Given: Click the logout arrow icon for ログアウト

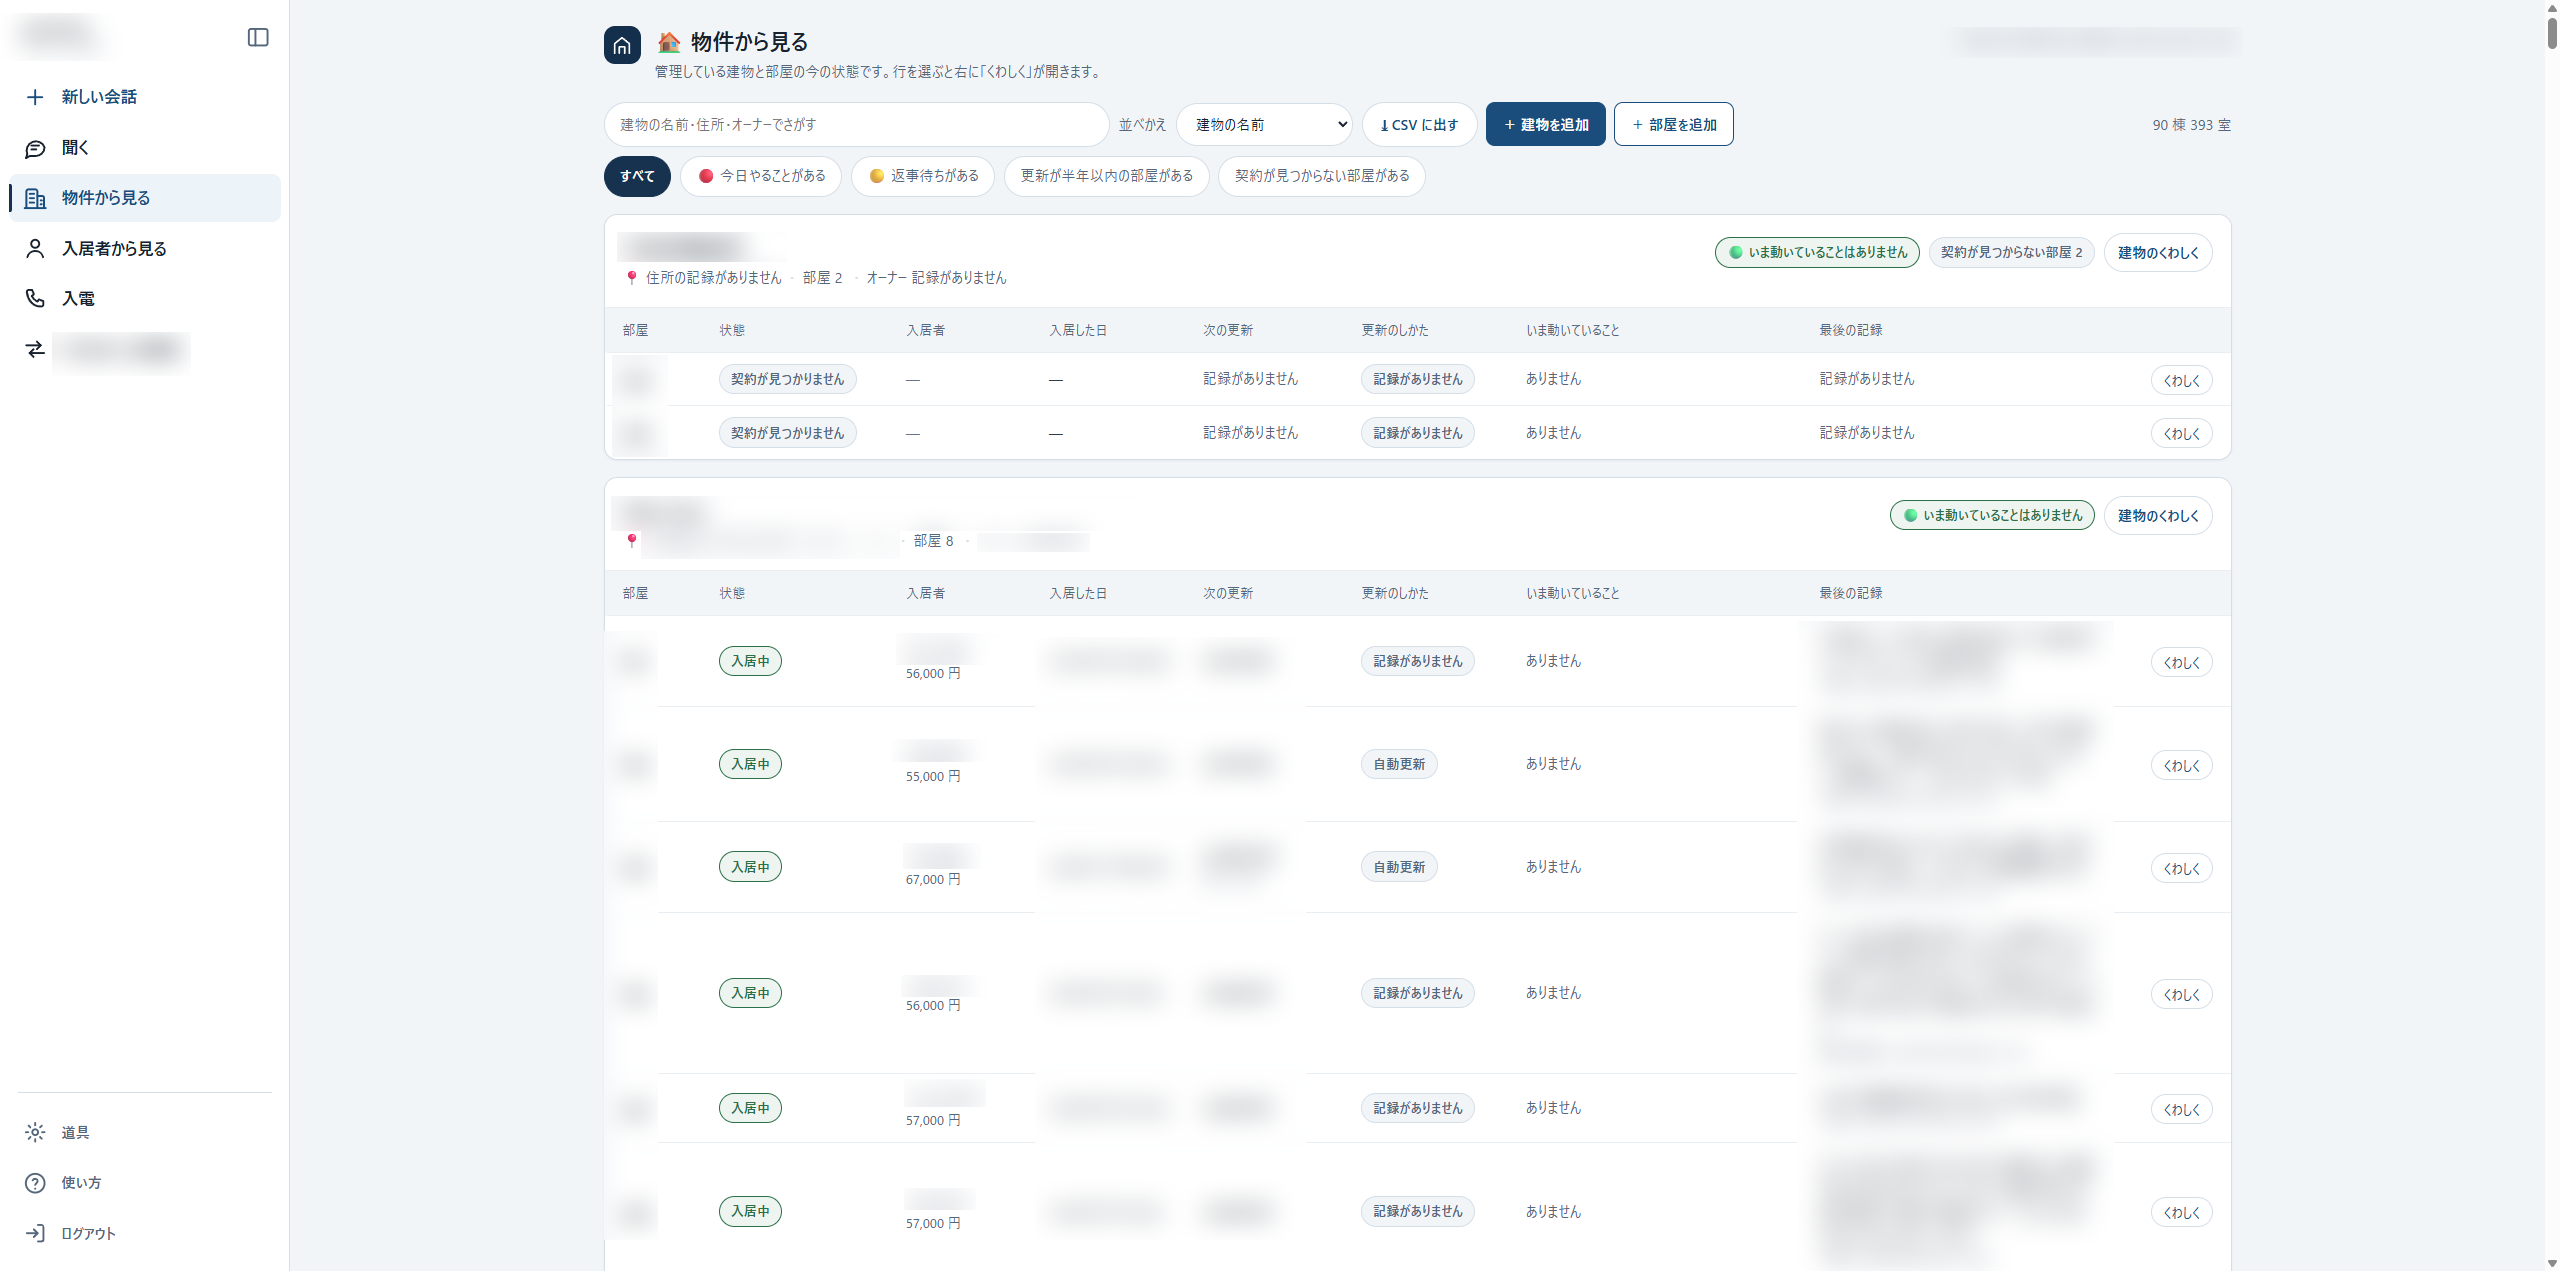Looking at the screenshot, I should click(35, 1233).
